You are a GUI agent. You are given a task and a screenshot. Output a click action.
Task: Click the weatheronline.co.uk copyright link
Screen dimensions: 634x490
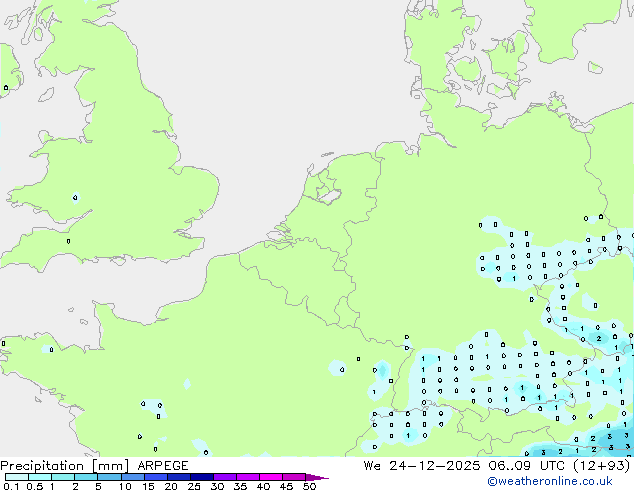[x=549, y=481]
